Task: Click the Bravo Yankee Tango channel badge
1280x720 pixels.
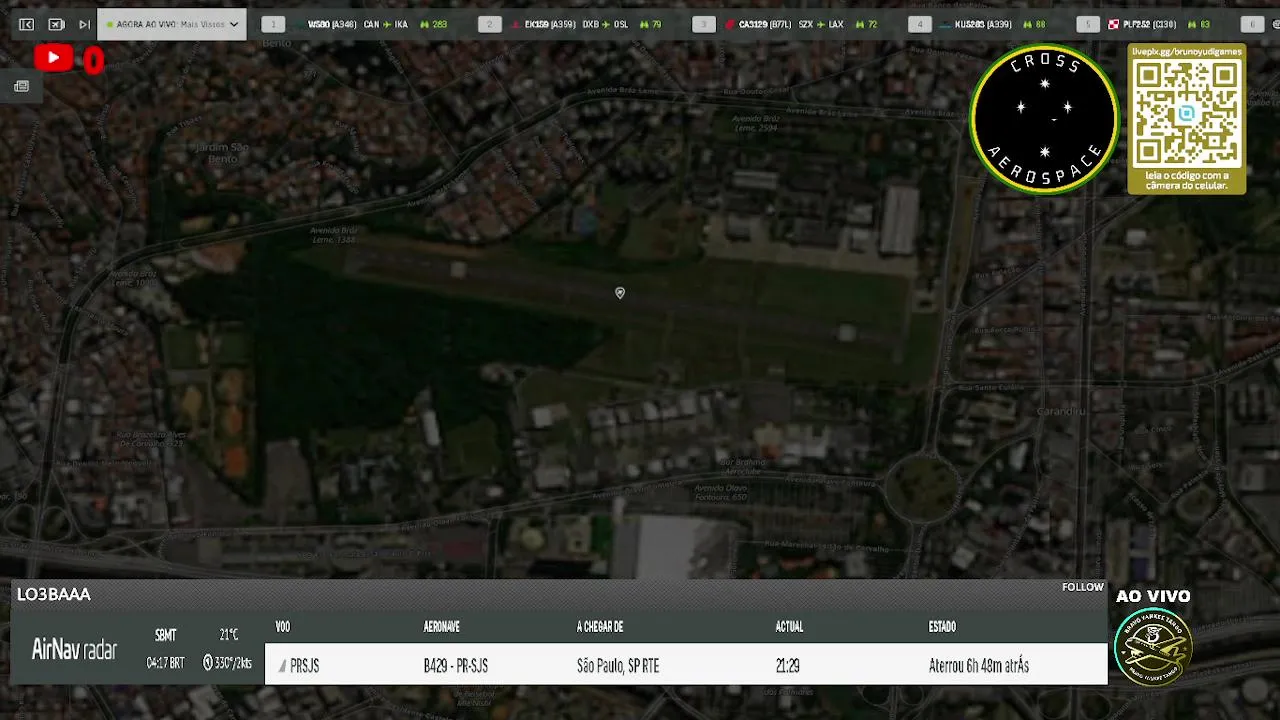Action: [1153, 646]
